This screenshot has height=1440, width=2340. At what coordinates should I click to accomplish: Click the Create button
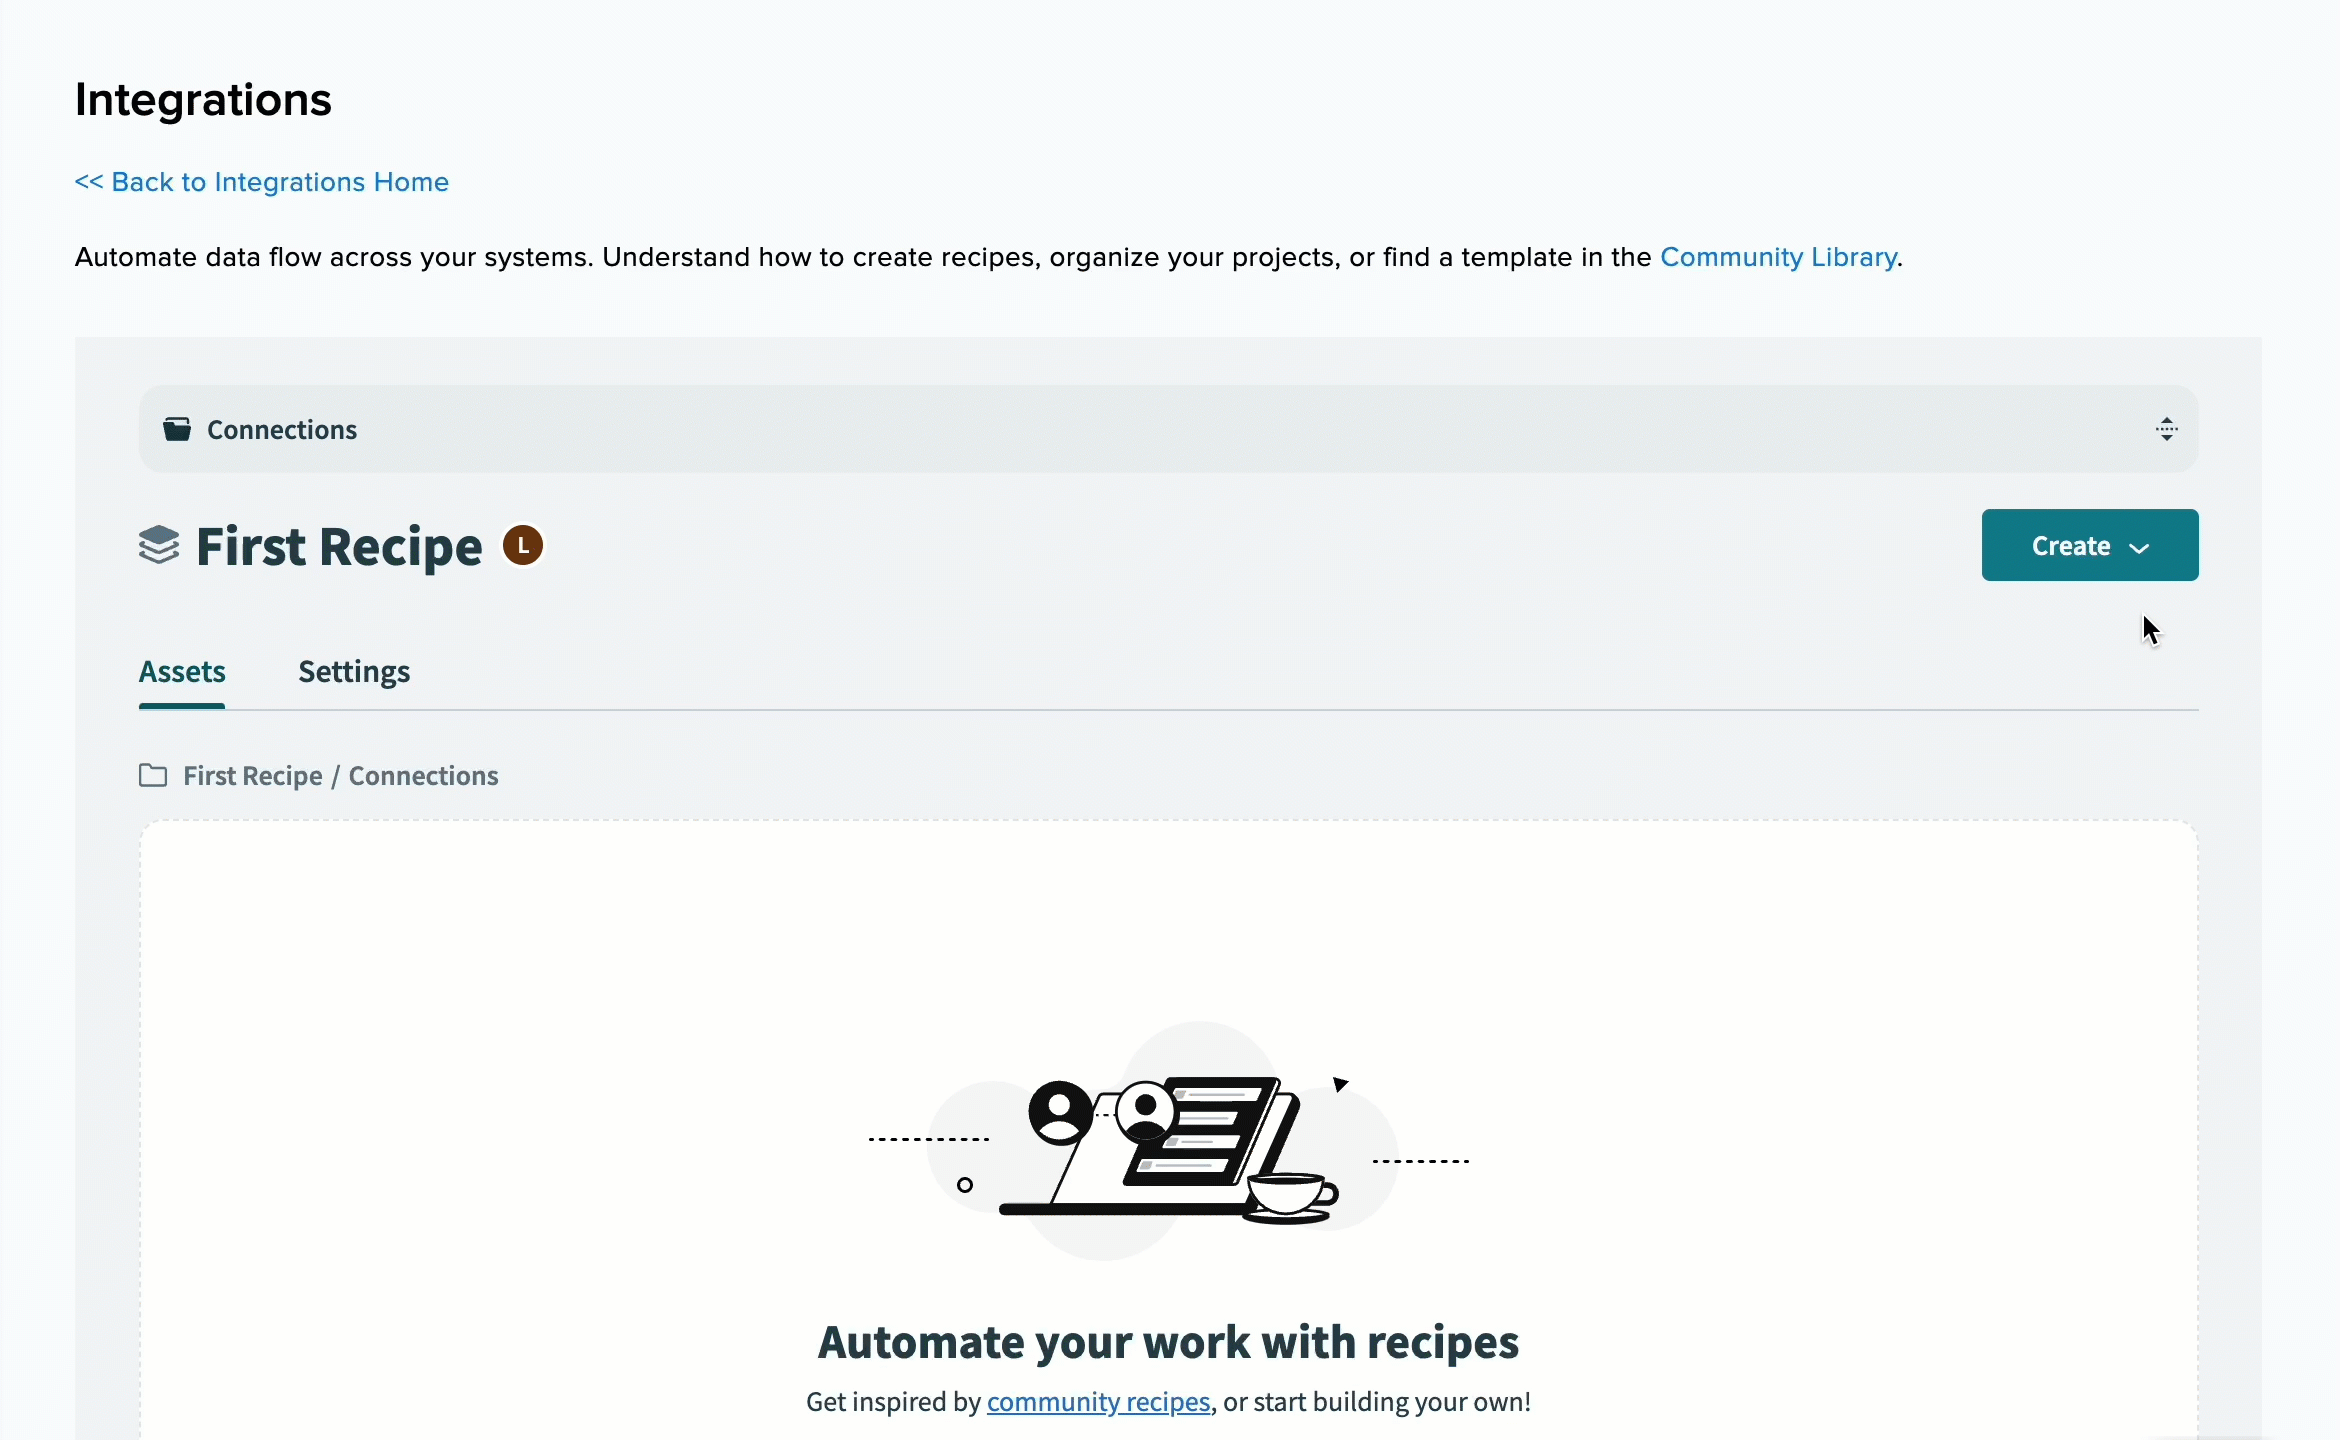[2089, 545]
